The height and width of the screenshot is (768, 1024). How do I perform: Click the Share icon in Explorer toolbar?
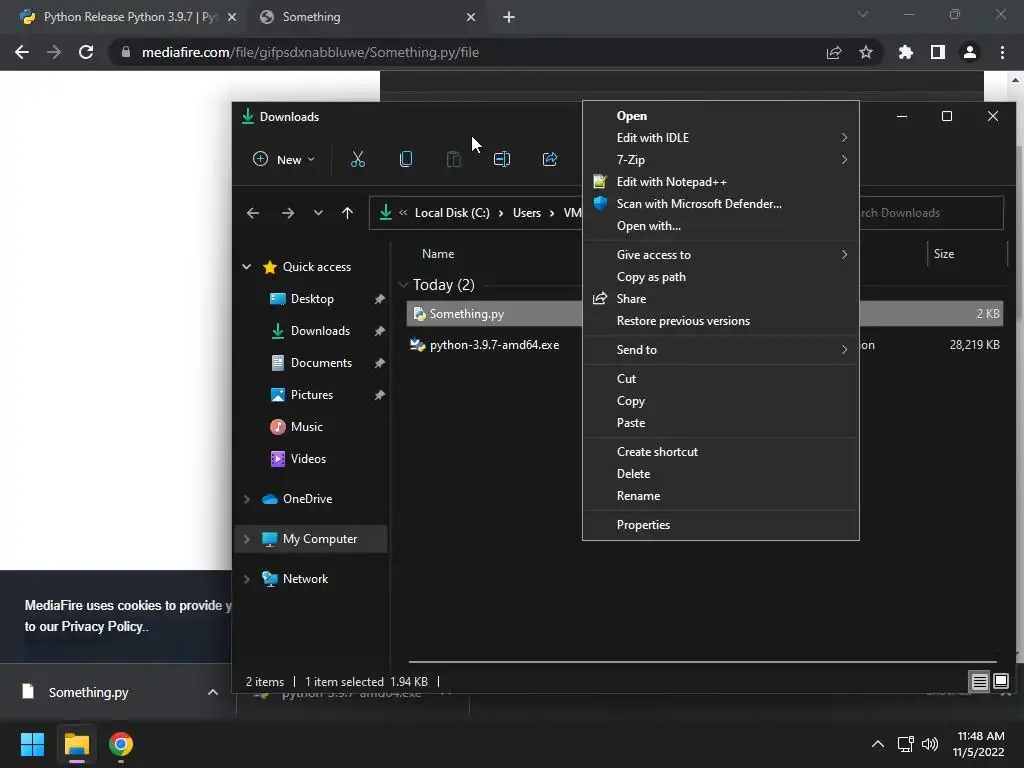(550, 159)
